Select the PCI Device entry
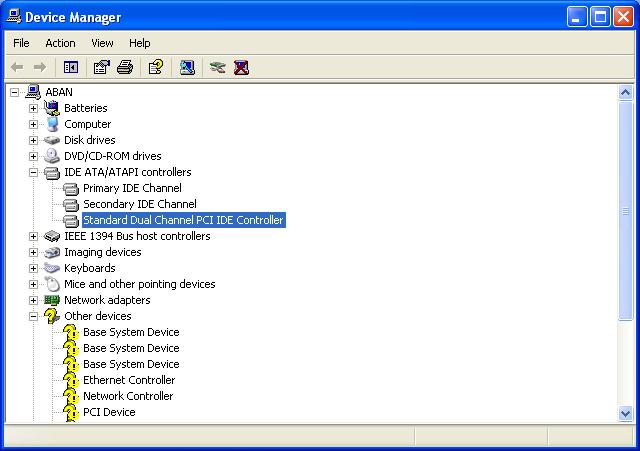Screen dimensions: 640x451 tap(108, 412)
